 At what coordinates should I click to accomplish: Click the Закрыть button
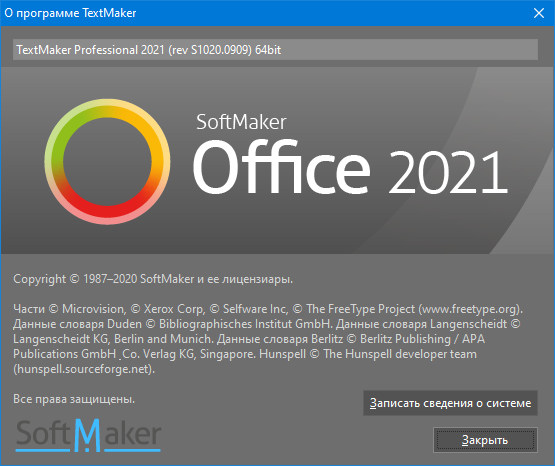[x=485, y=440]
